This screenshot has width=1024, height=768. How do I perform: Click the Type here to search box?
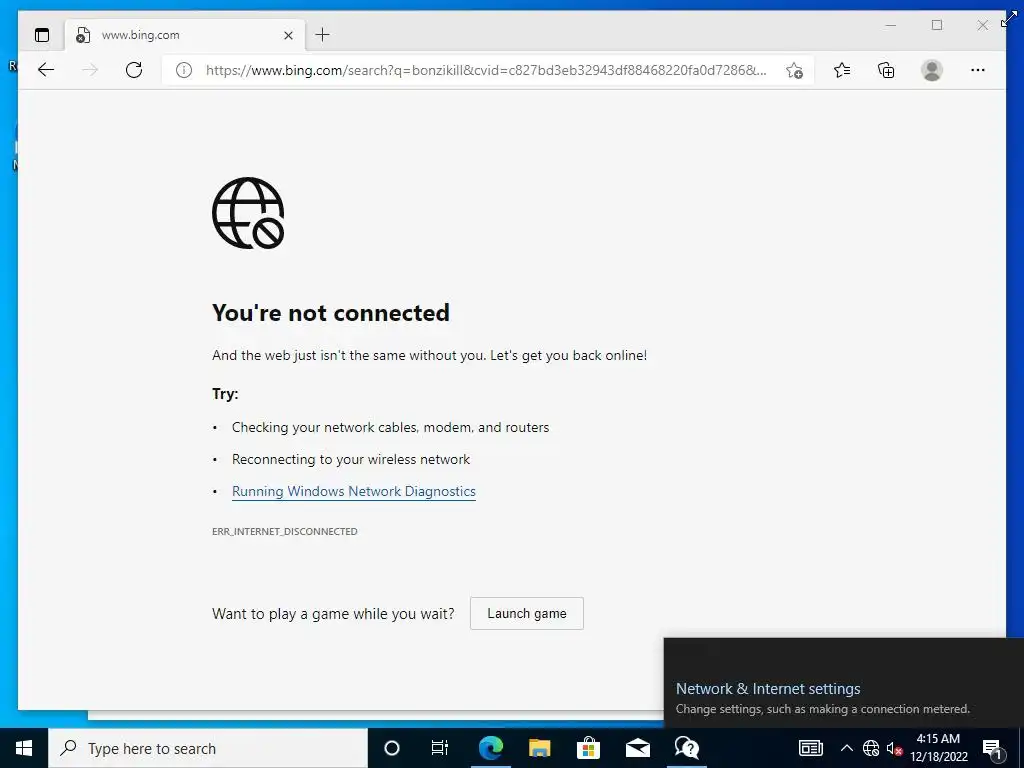click(x=208, y=748)
